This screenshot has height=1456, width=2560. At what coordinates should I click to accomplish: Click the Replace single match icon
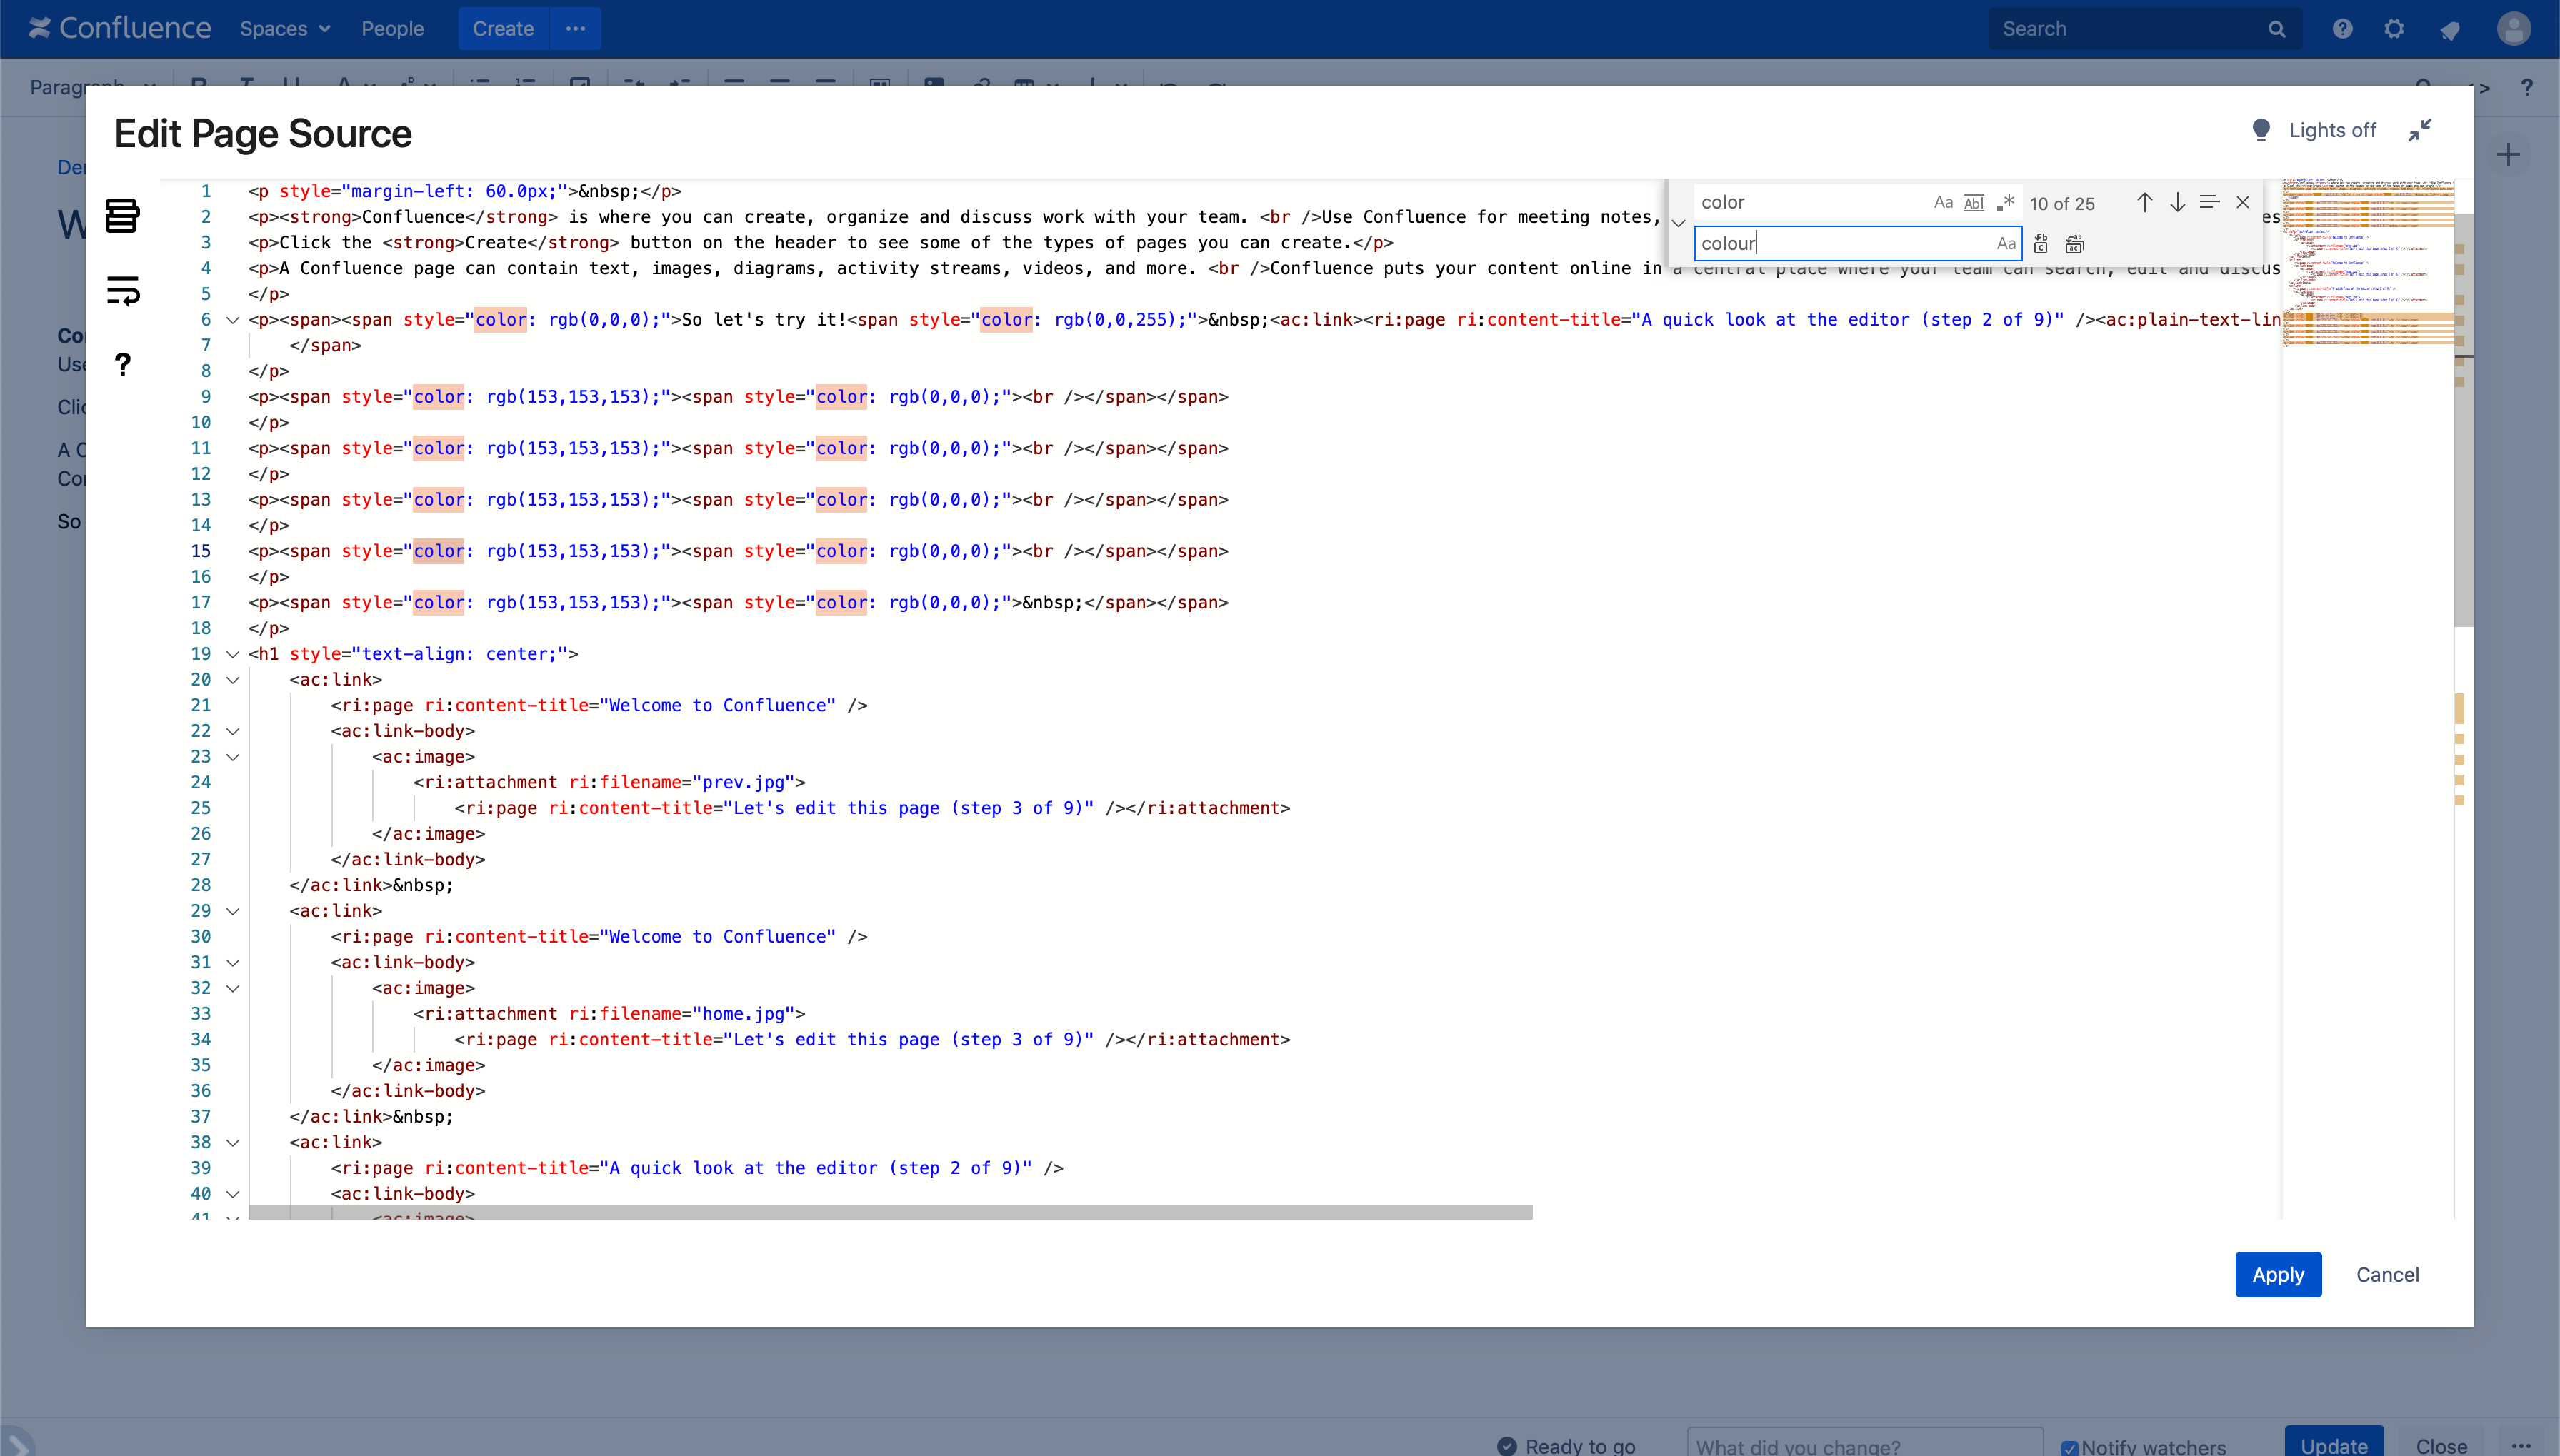(x=2041, y=244)
